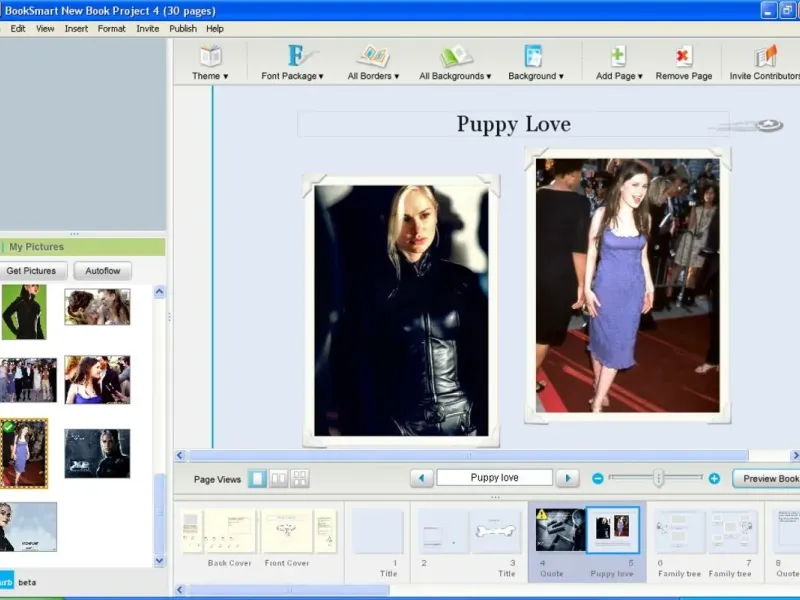Viewport: 800px width, 600px height.
Task: Go to next page arrow
Action: tap(567, 479)
